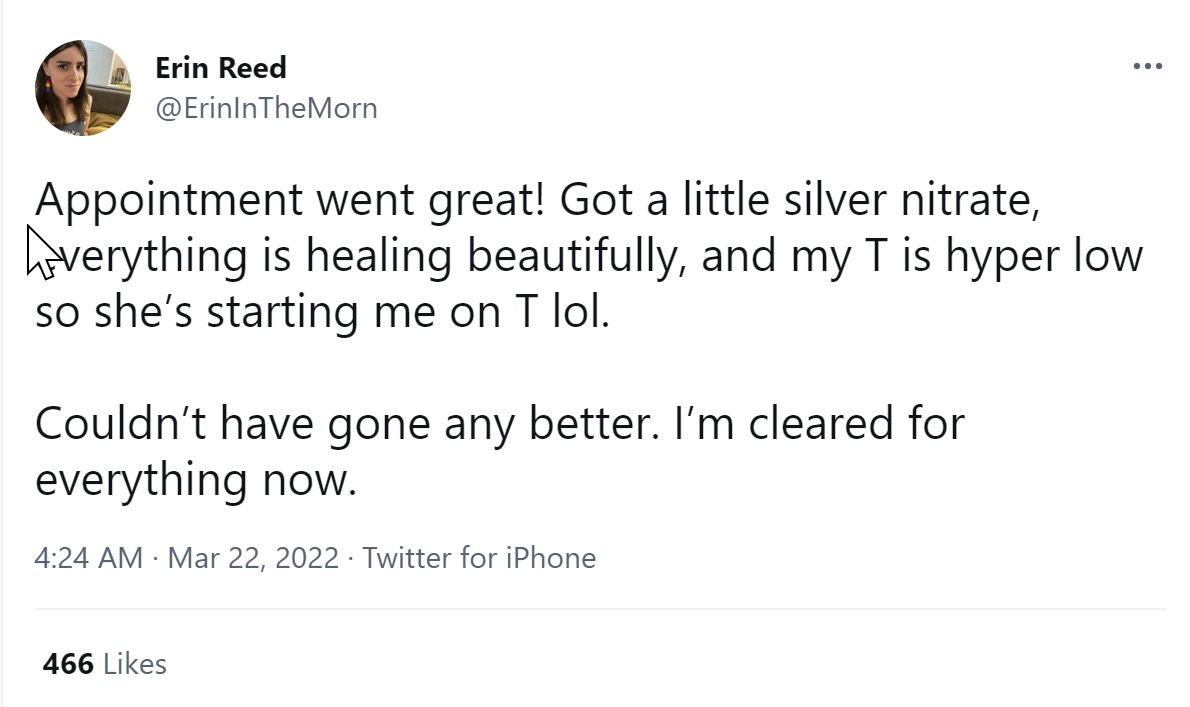The image size is (1190, 707).
Task: Open the tweet's three-dot More menu
Action: pyautogui.click(x=1147, y=67)
